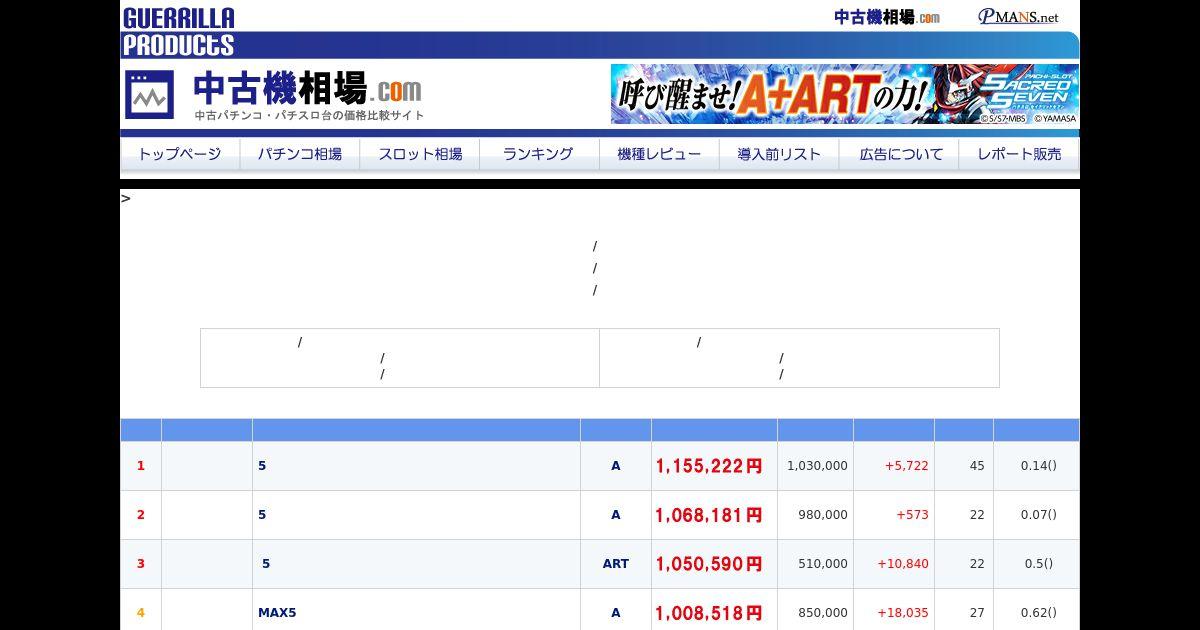
Task: Open 機種レビュー menu item
Action: [x=659, y=154]
